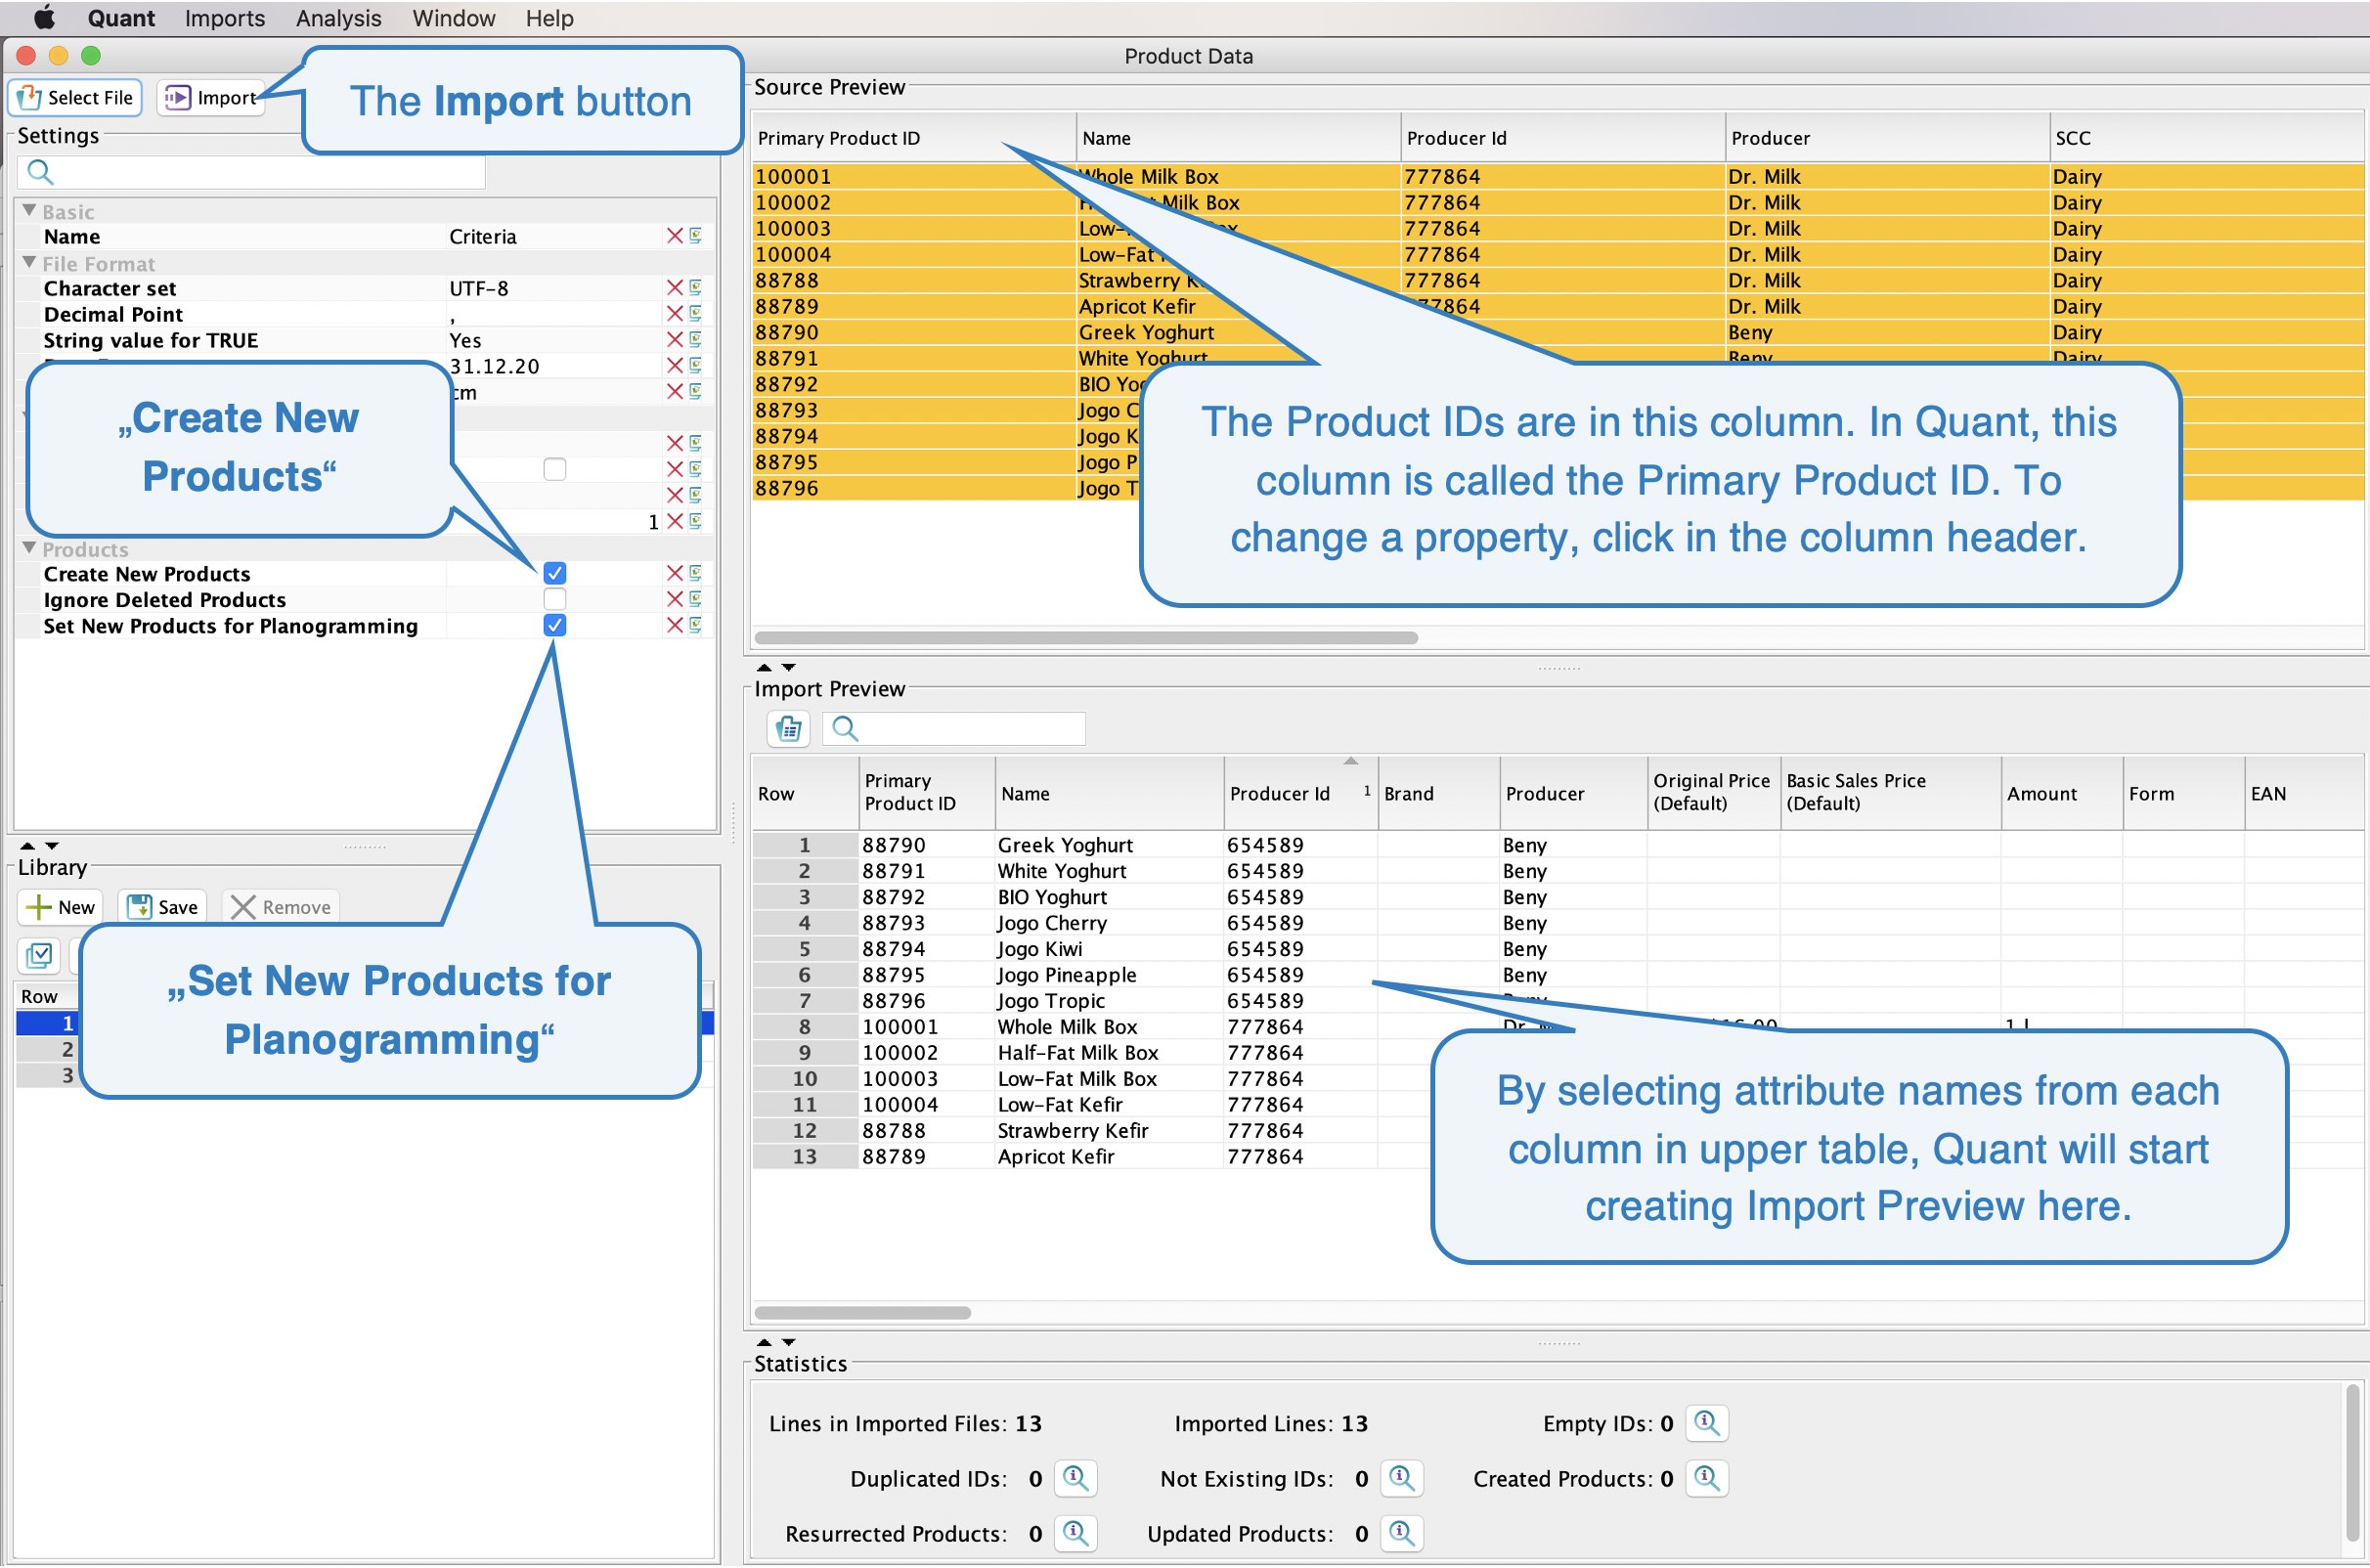Reset Set New Products for Planogramming with red X

tap(675, 626)
